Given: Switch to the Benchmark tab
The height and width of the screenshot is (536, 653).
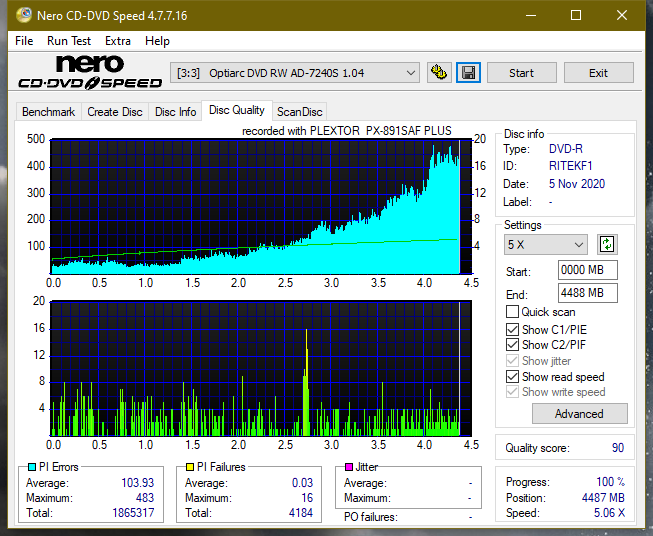Looking at the screenshot, I should pos(49,112).
